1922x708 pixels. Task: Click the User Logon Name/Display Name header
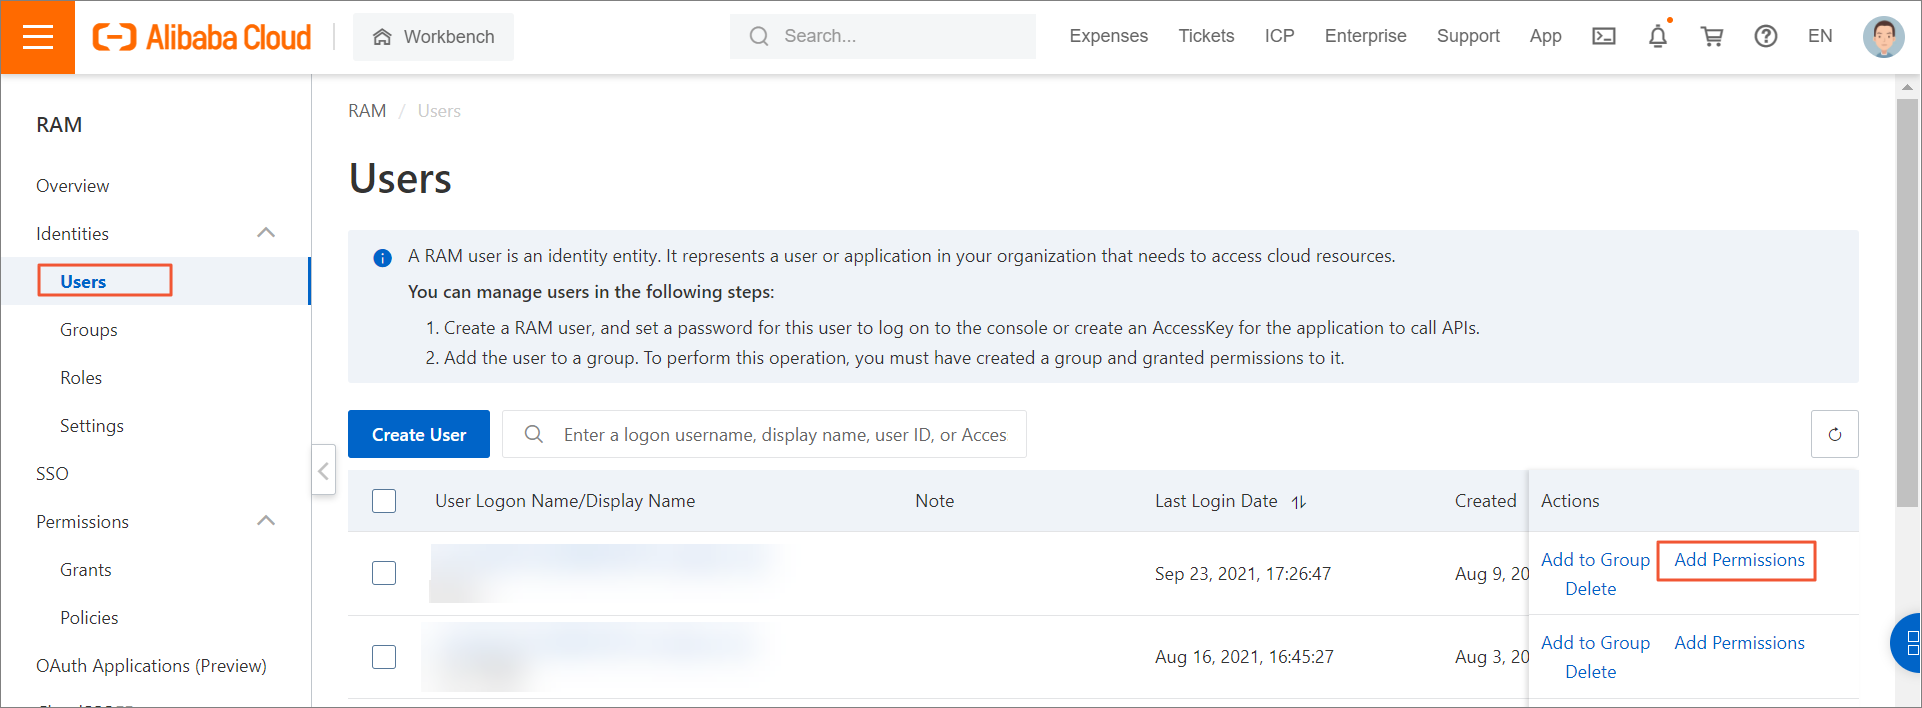point(565,501)
